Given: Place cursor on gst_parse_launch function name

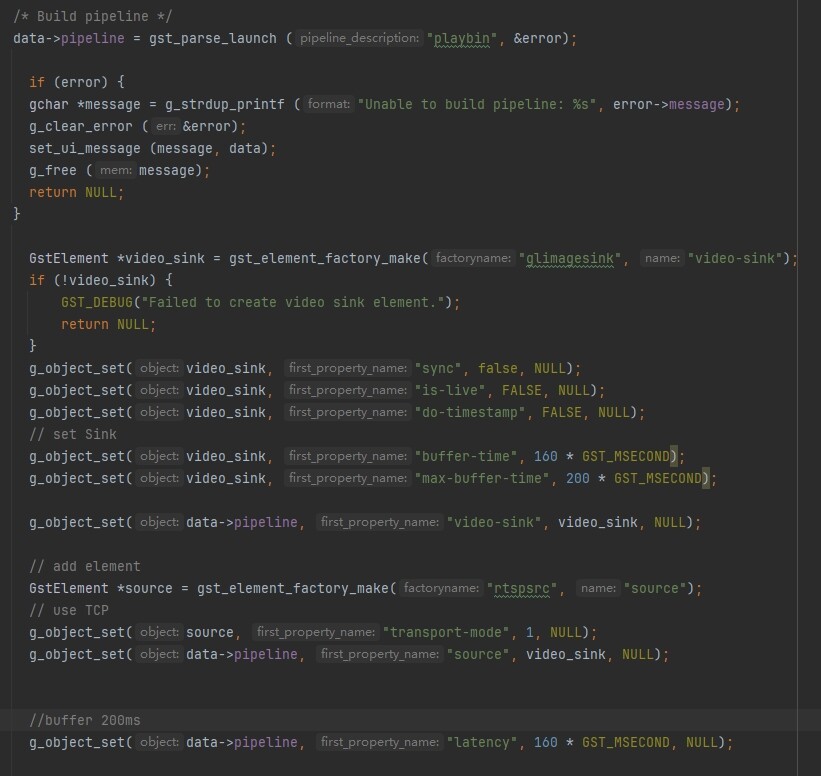Looking at the screenshot, I should coord(213,38).
